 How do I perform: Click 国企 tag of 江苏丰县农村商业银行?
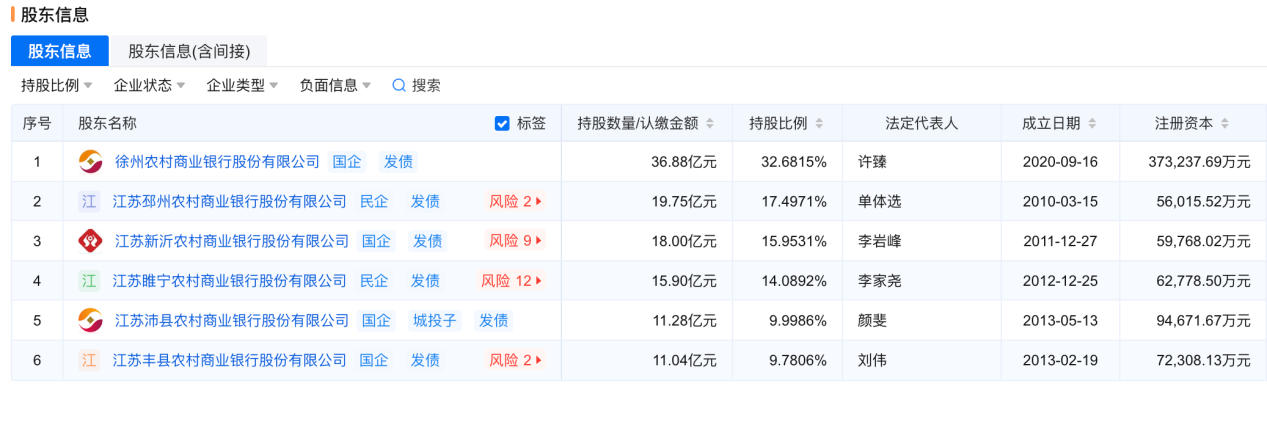(374, 360)
